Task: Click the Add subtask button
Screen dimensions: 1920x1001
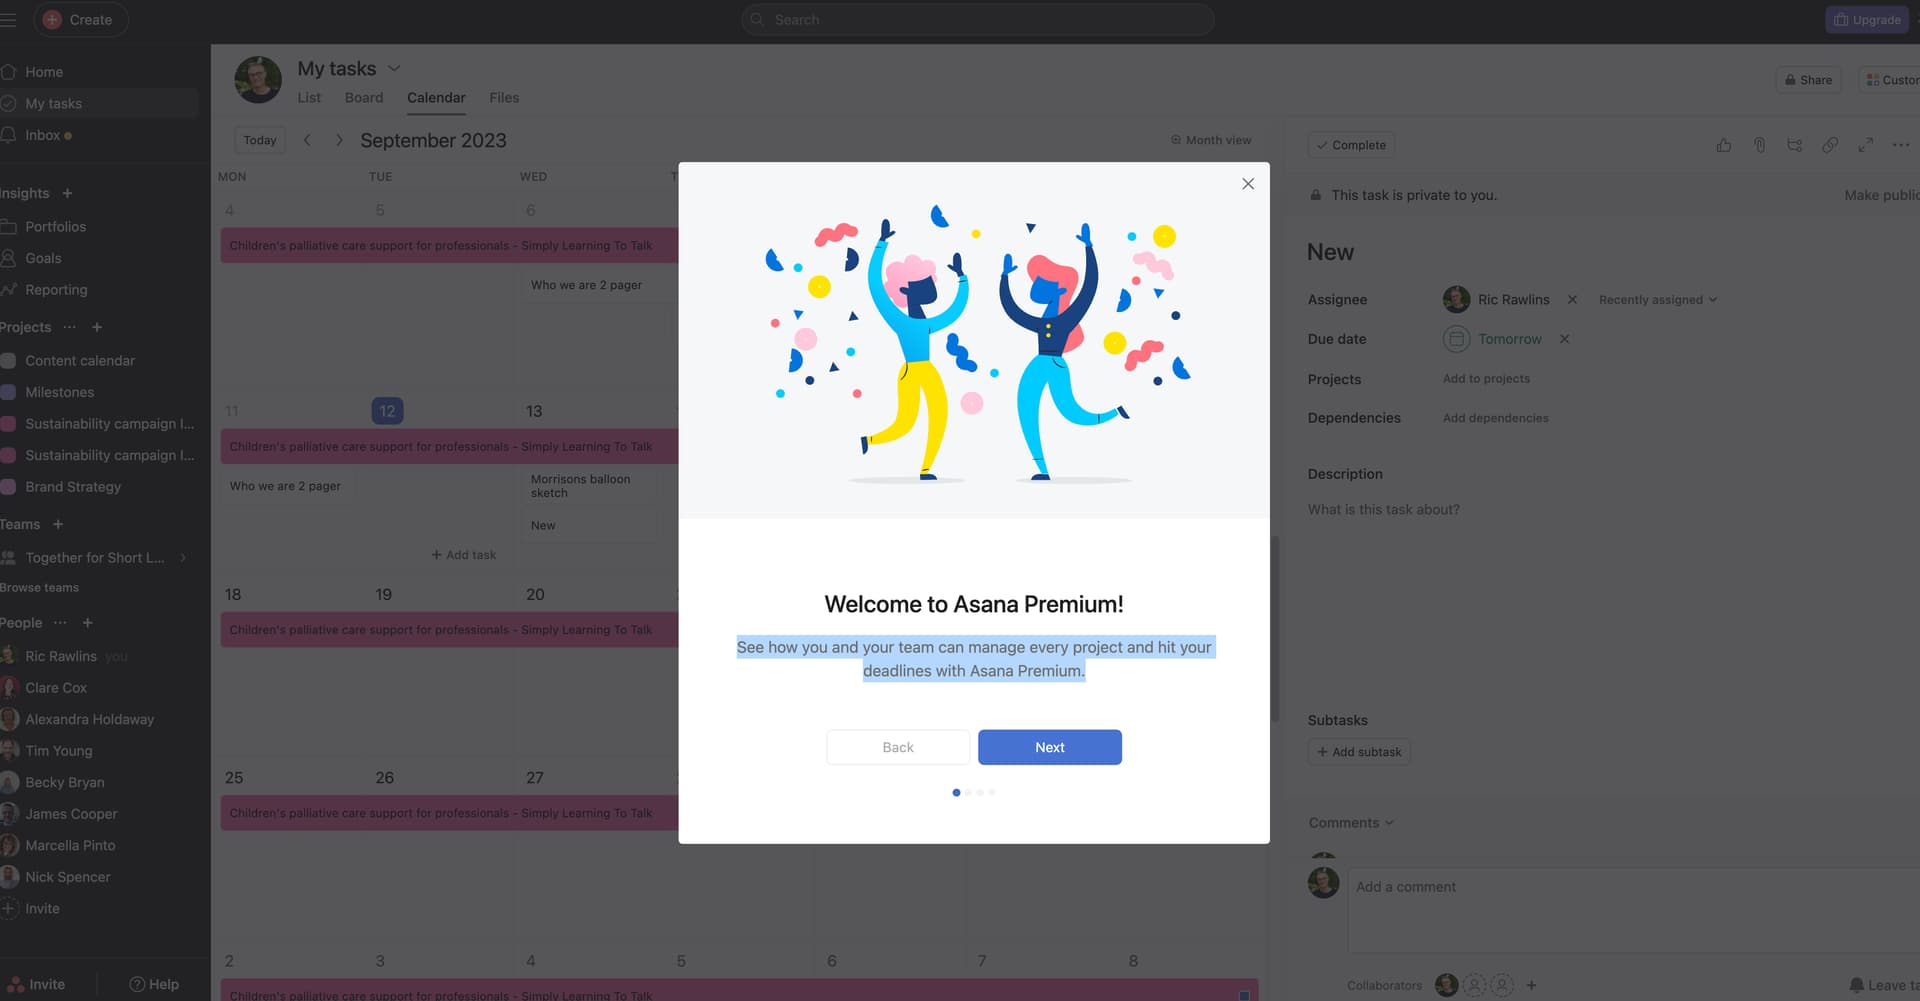Action: click(x=1359, y=752)
